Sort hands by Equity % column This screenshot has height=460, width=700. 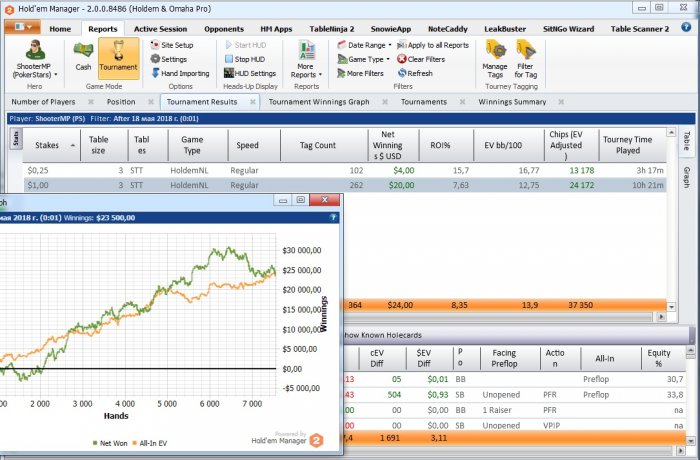(x=663, y=358)
